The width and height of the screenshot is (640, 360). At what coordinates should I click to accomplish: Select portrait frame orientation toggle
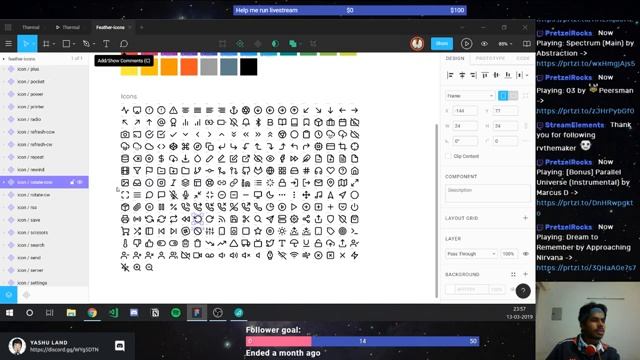(503, 96)
